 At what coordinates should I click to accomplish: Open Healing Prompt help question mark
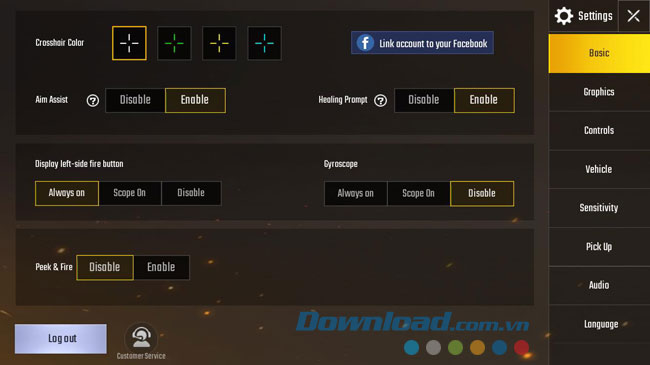point(381,100)
